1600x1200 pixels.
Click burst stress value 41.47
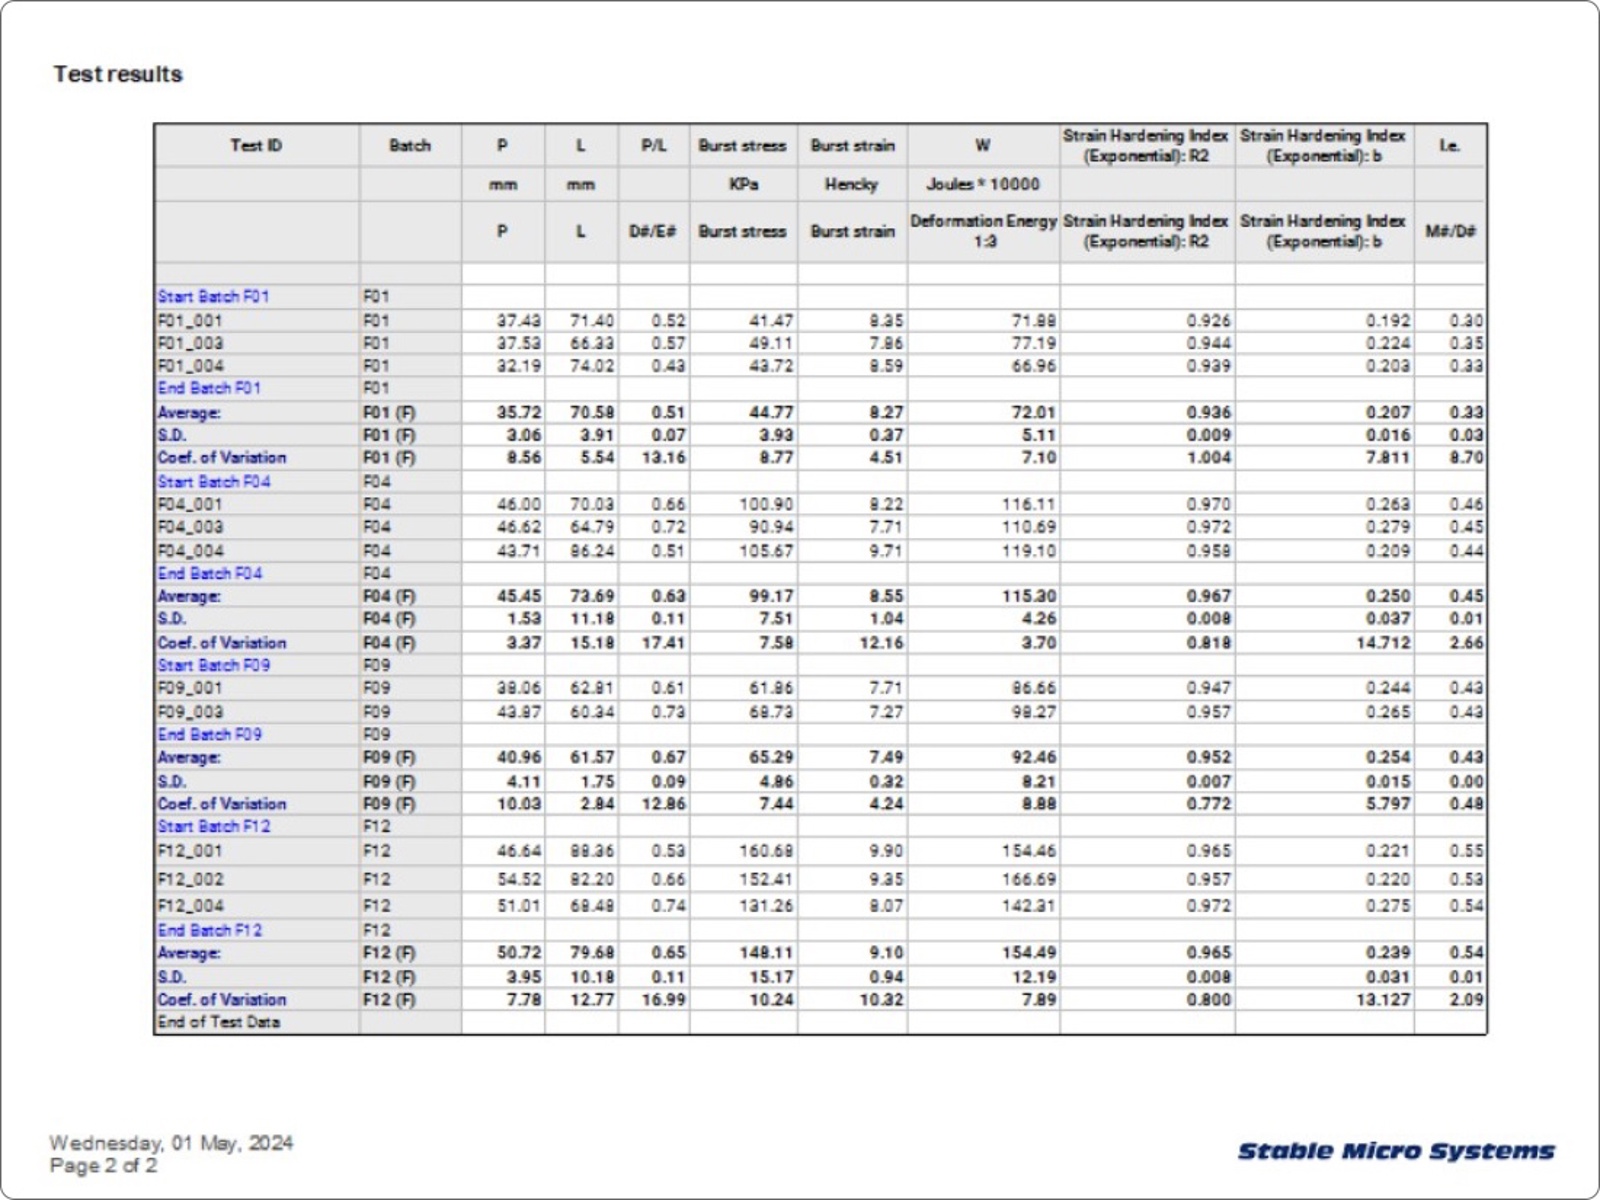click(771, 321)
